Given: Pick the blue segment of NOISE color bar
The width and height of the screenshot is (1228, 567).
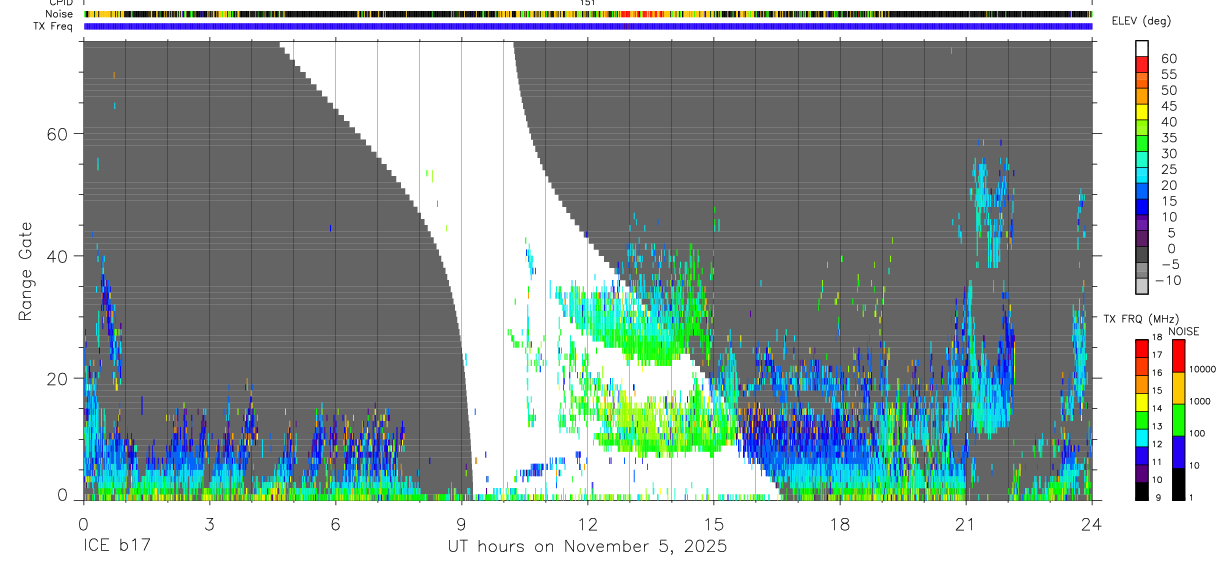Looking at the screenshot, I should tap(1178, 452).
